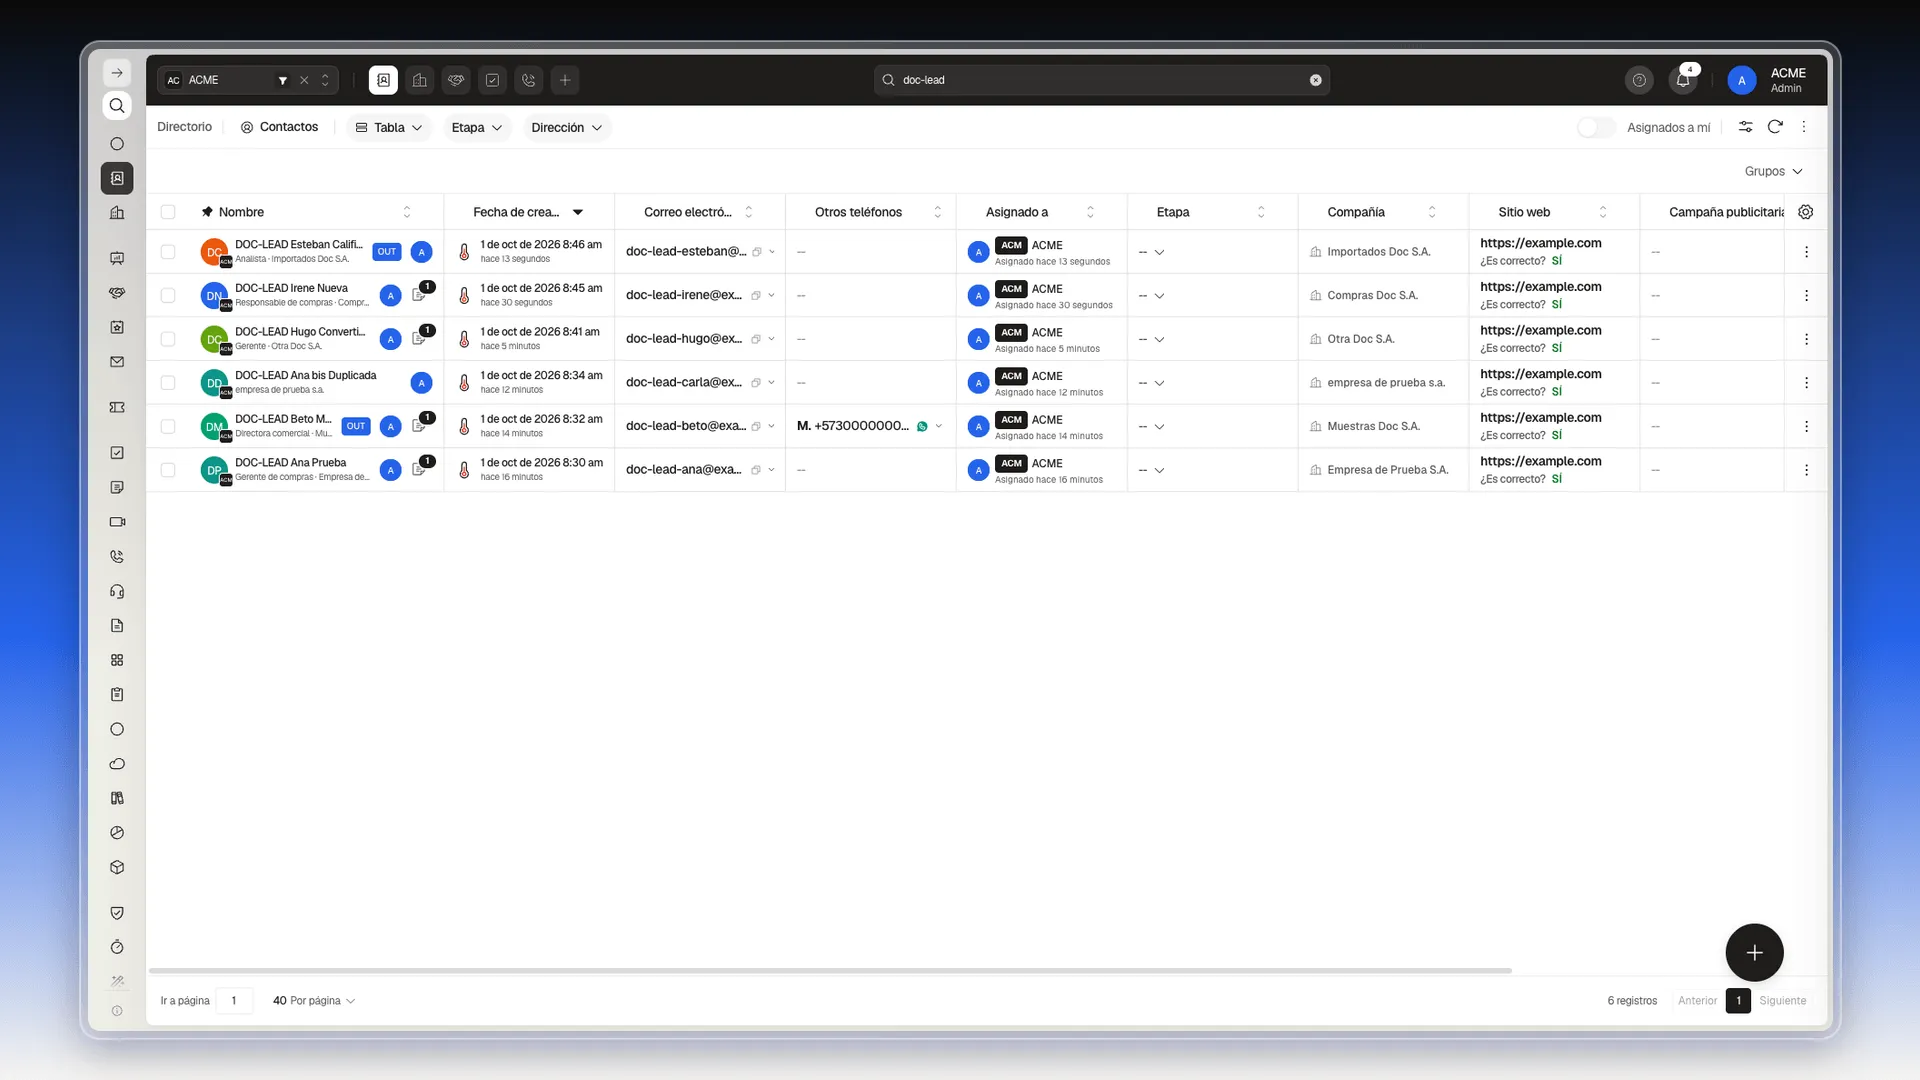
Task: Open https://example.com link in Esteban row
Action: (1540, 243)
